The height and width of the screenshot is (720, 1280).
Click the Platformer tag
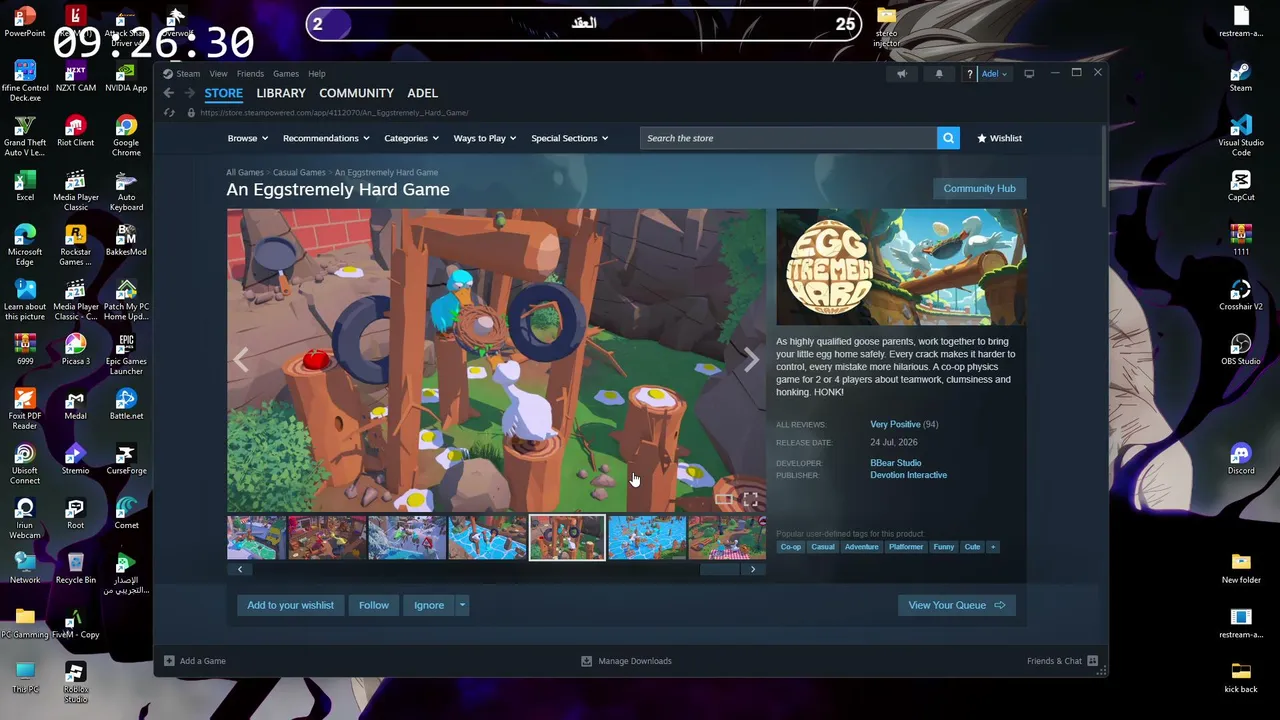coord(906,547)
